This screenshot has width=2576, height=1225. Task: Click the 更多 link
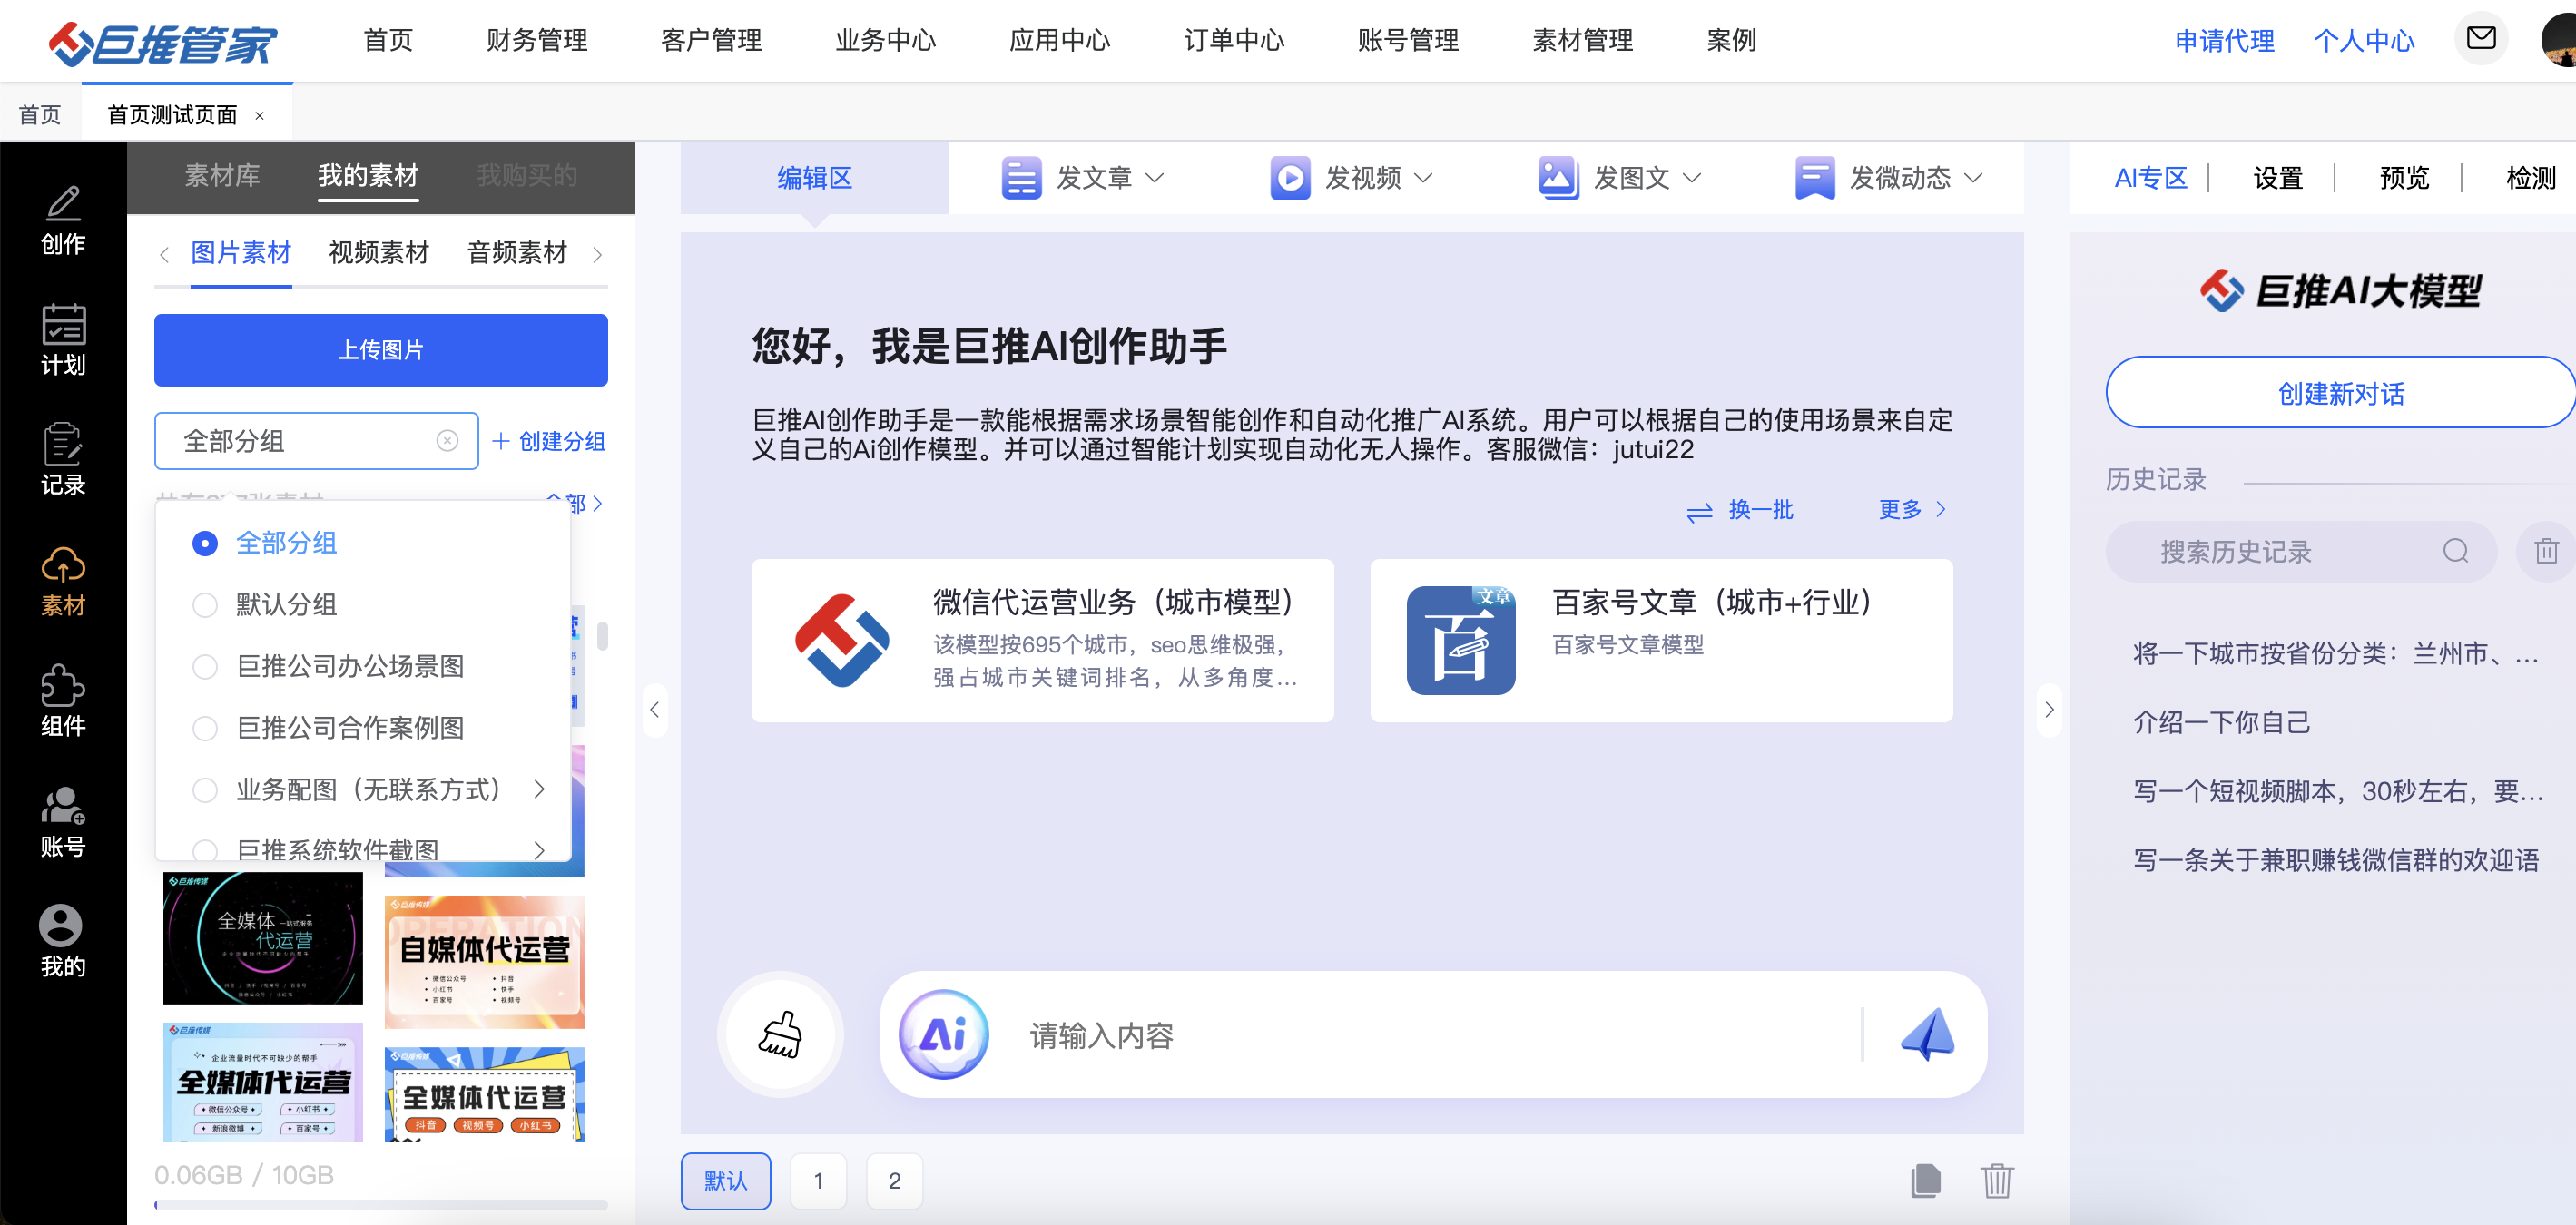(x=1912, y=510)
